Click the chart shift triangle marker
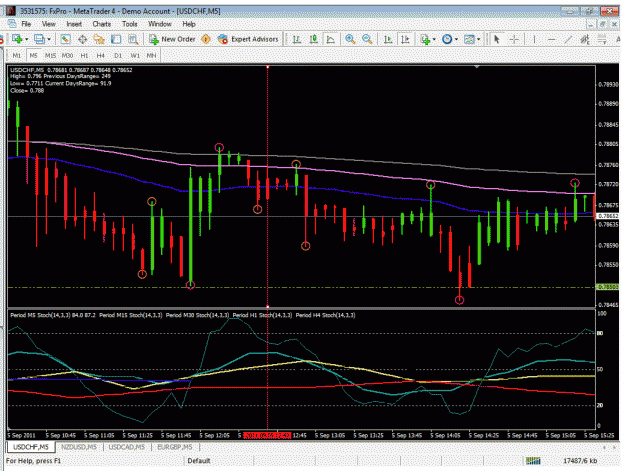The image size is (625, 471). pyautogui.click(x=477, y=67)
